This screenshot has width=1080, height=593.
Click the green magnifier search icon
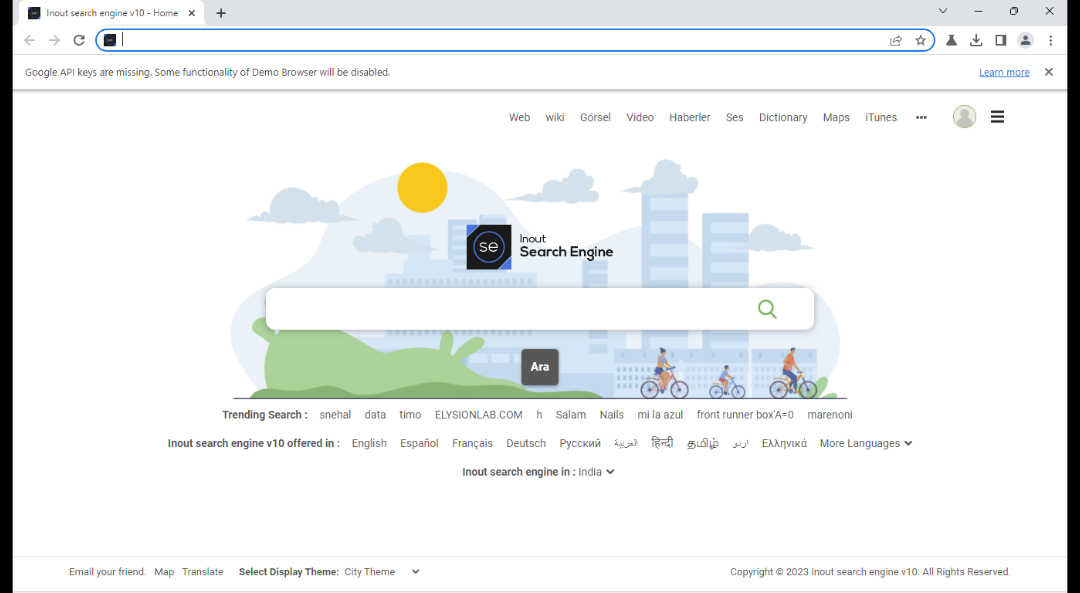(x=767, y=309)
